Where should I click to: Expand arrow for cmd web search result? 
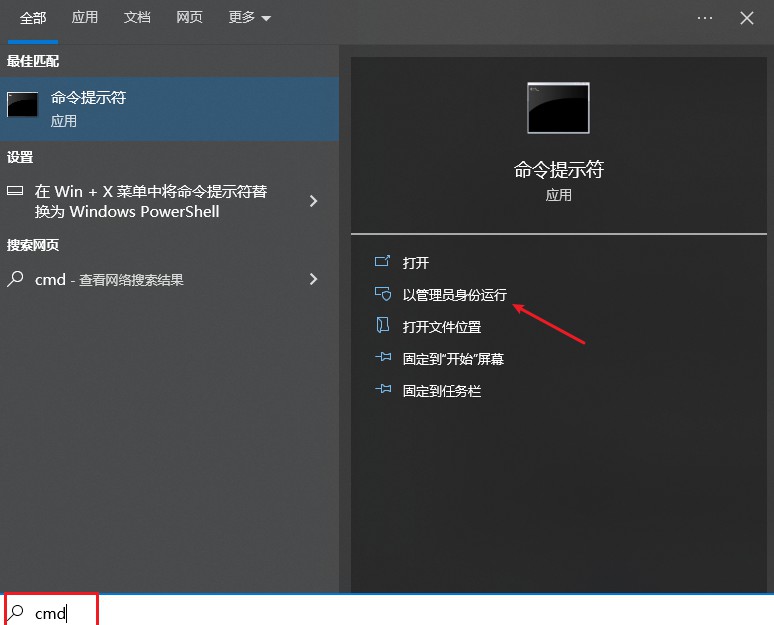313,279
